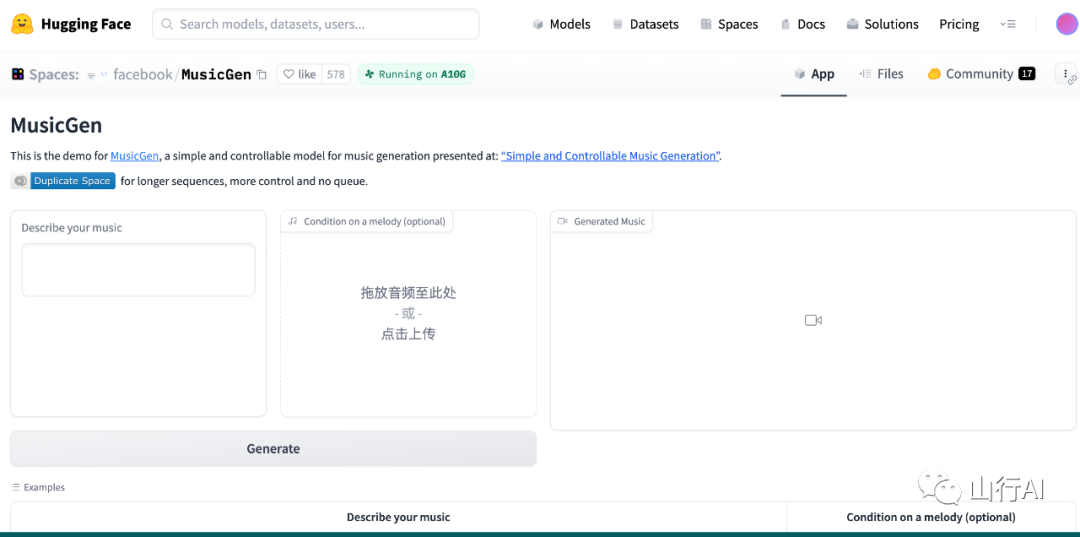This screenshot has height=537, width=1080.
Task: Like the MusicGen space
Action: [300, 74]
